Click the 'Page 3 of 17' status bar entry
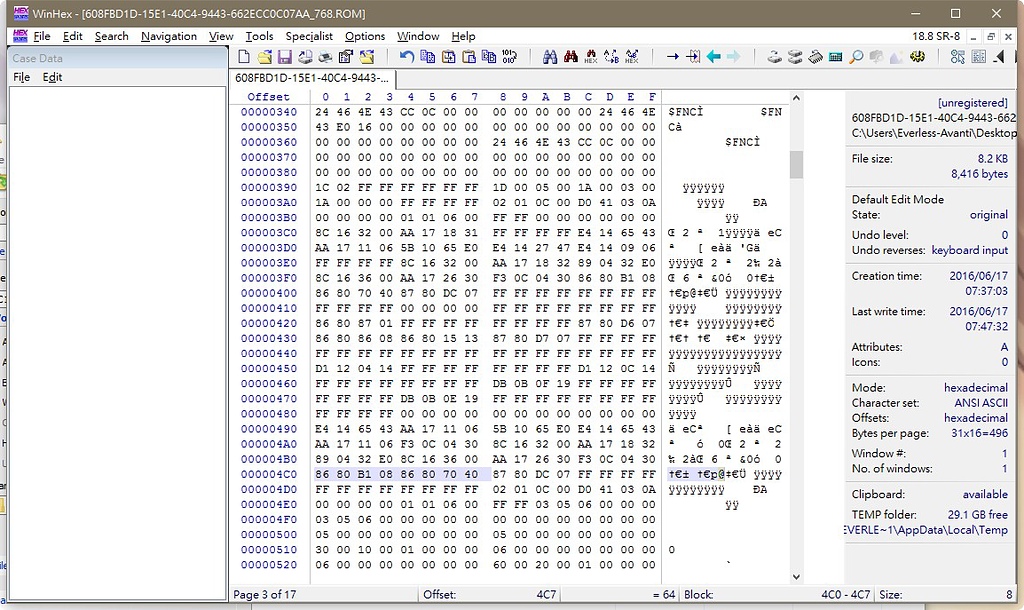 coord(264,594)
